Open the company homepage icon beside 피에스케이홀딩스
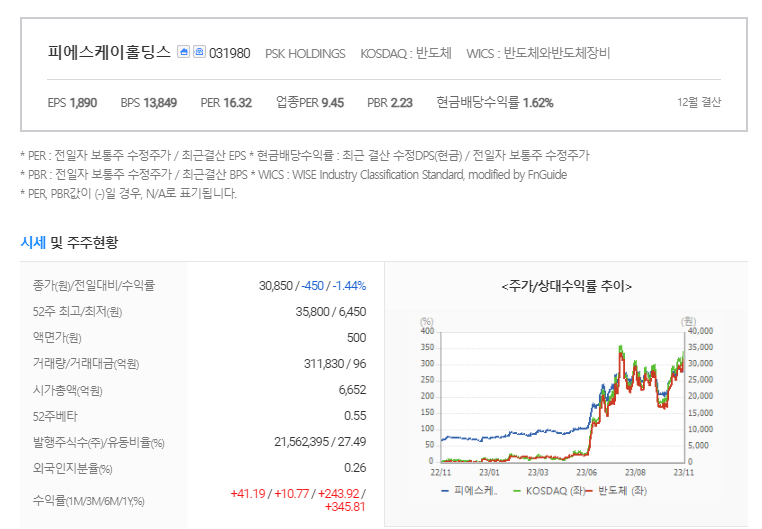The image size is (762, 529). (183, 51)
